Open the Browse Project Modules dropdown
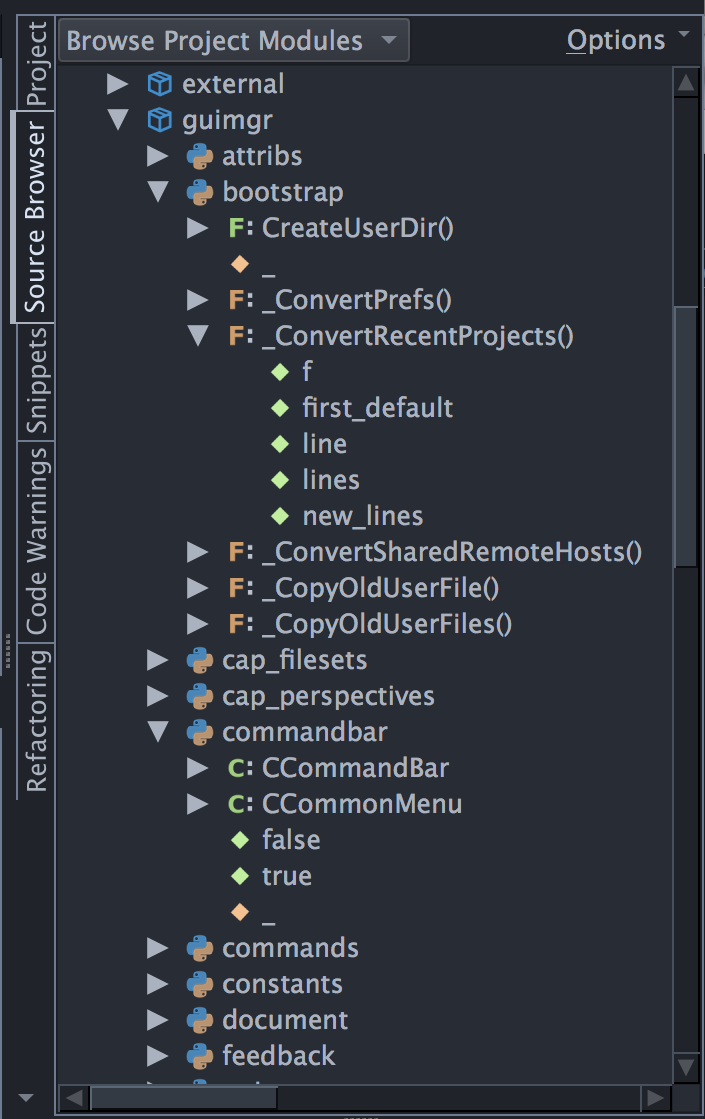The height and width of the screenshot is (1119, 705). [234, 41]
